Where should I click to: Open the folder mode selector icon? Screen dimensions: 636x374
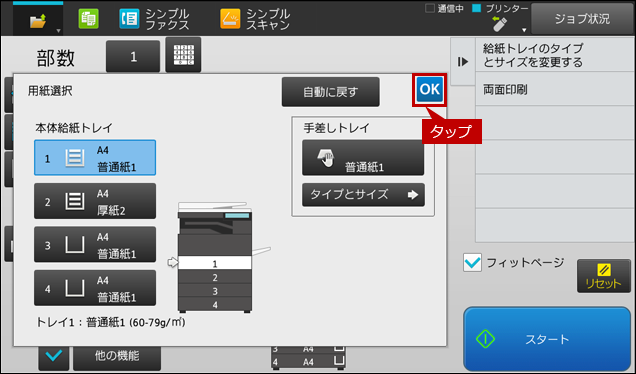click(x=38, y=20)
